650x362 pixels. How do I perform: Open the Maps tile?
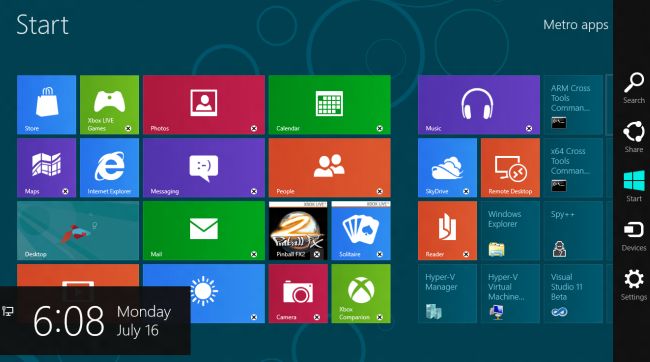point(46,168)
